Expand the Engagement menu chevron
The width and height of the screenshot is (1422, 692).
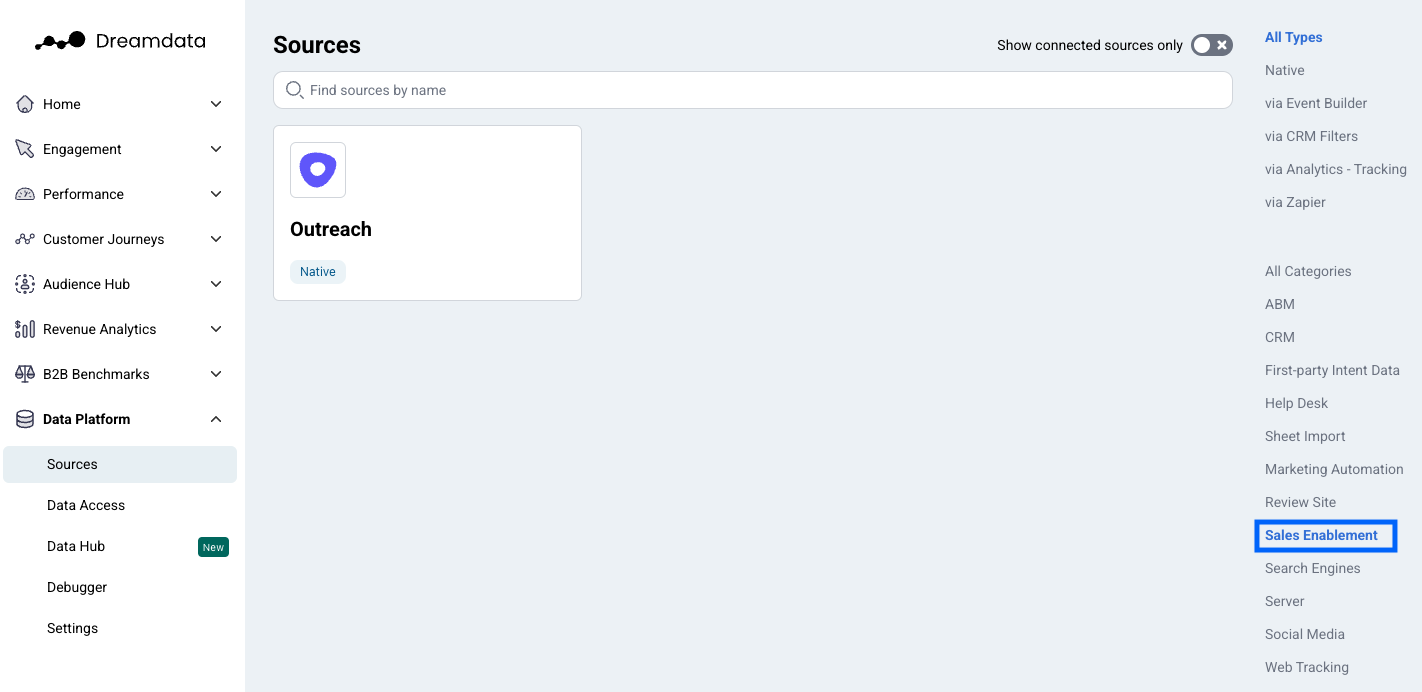coord(216,149)
